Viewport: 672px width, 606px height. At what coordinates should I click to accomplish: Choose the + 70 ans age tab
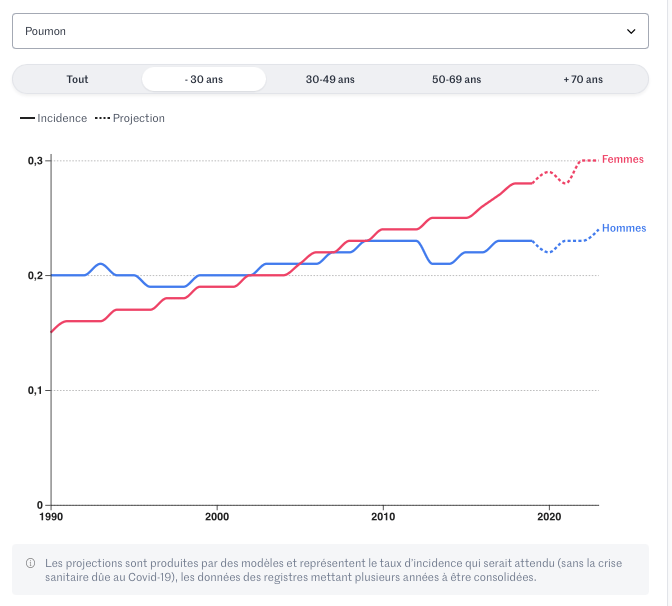tap(582, 79)
